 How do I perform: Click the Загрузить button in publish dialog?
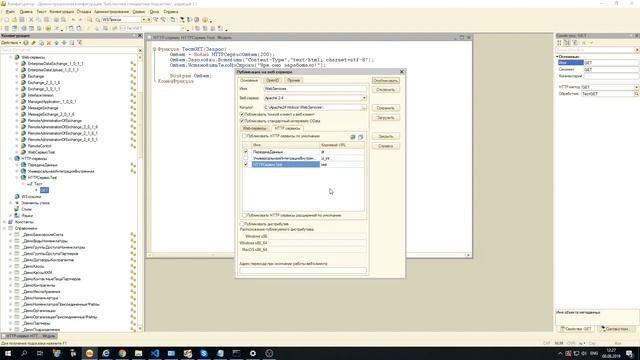click(x=385, y=118)
